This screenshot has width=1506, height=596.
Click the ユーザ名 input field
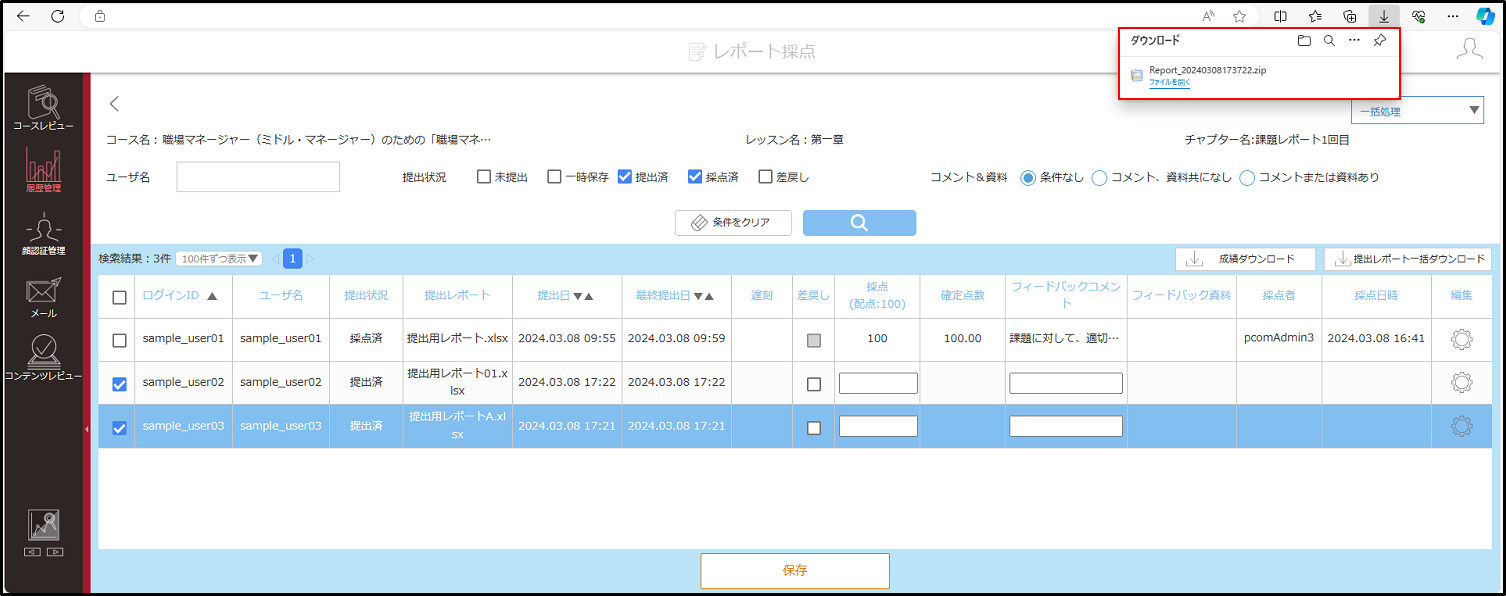pos(258,177)
